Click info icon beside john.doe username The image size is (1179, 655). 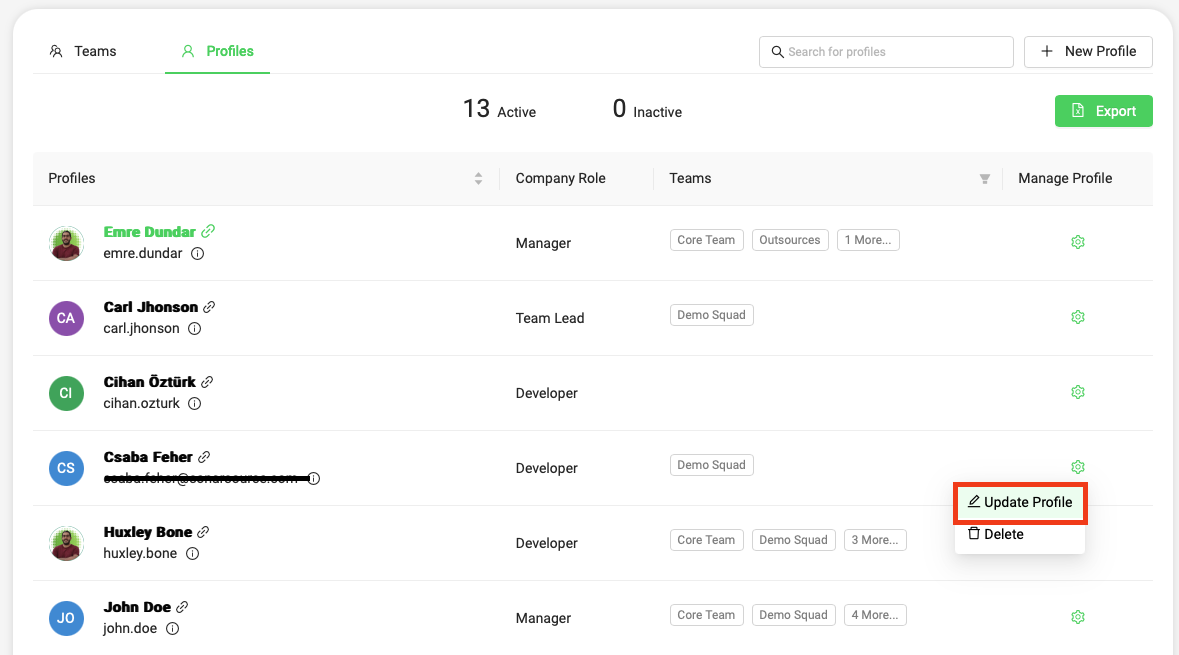172,629
